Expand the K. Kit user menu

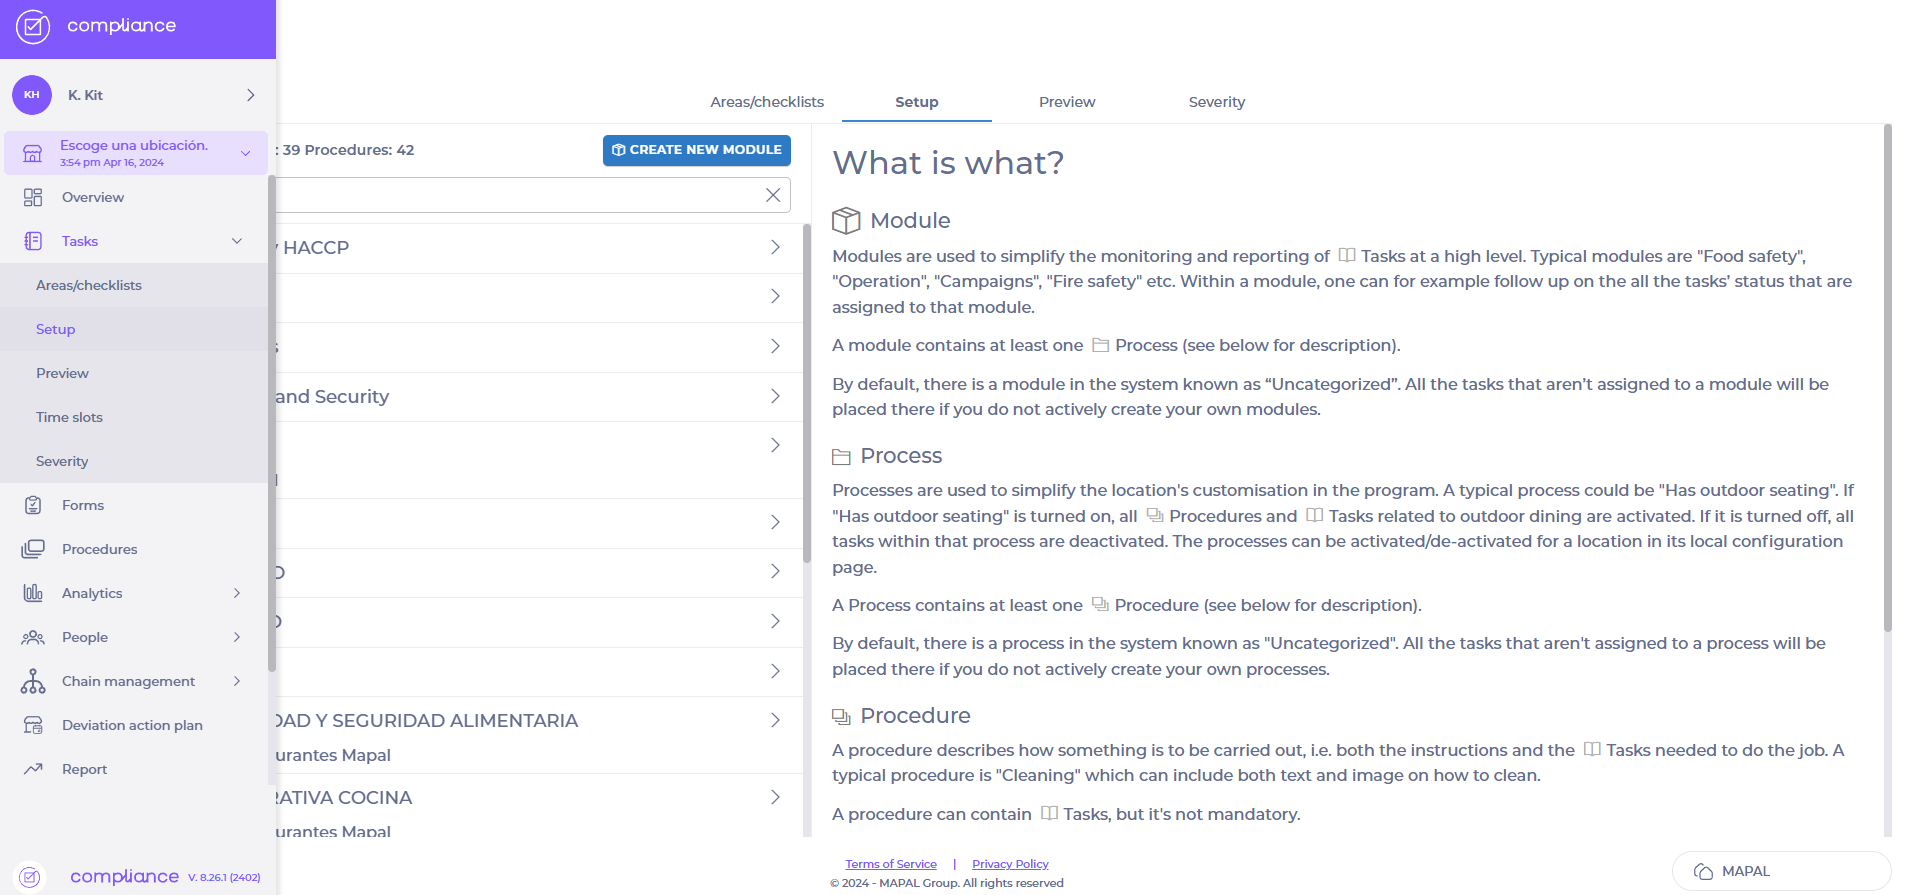tap(251, 95)
